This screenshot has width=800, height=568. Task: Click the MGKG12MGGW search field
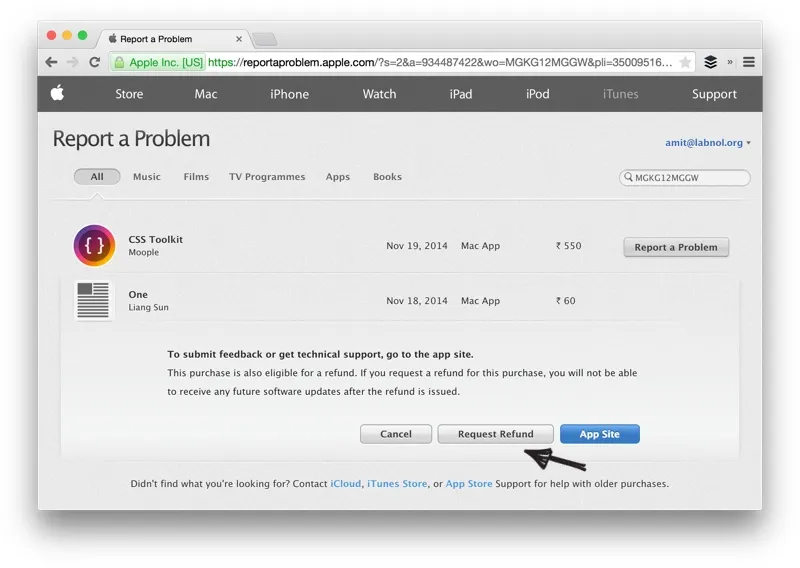coord(685,178)
